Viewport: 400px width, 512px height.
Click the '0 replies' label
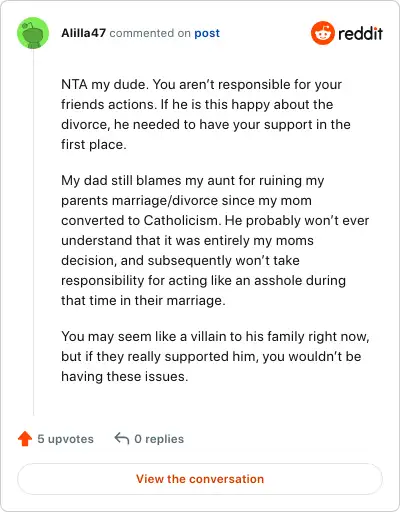pyautogui.click(x=159, y=439)
